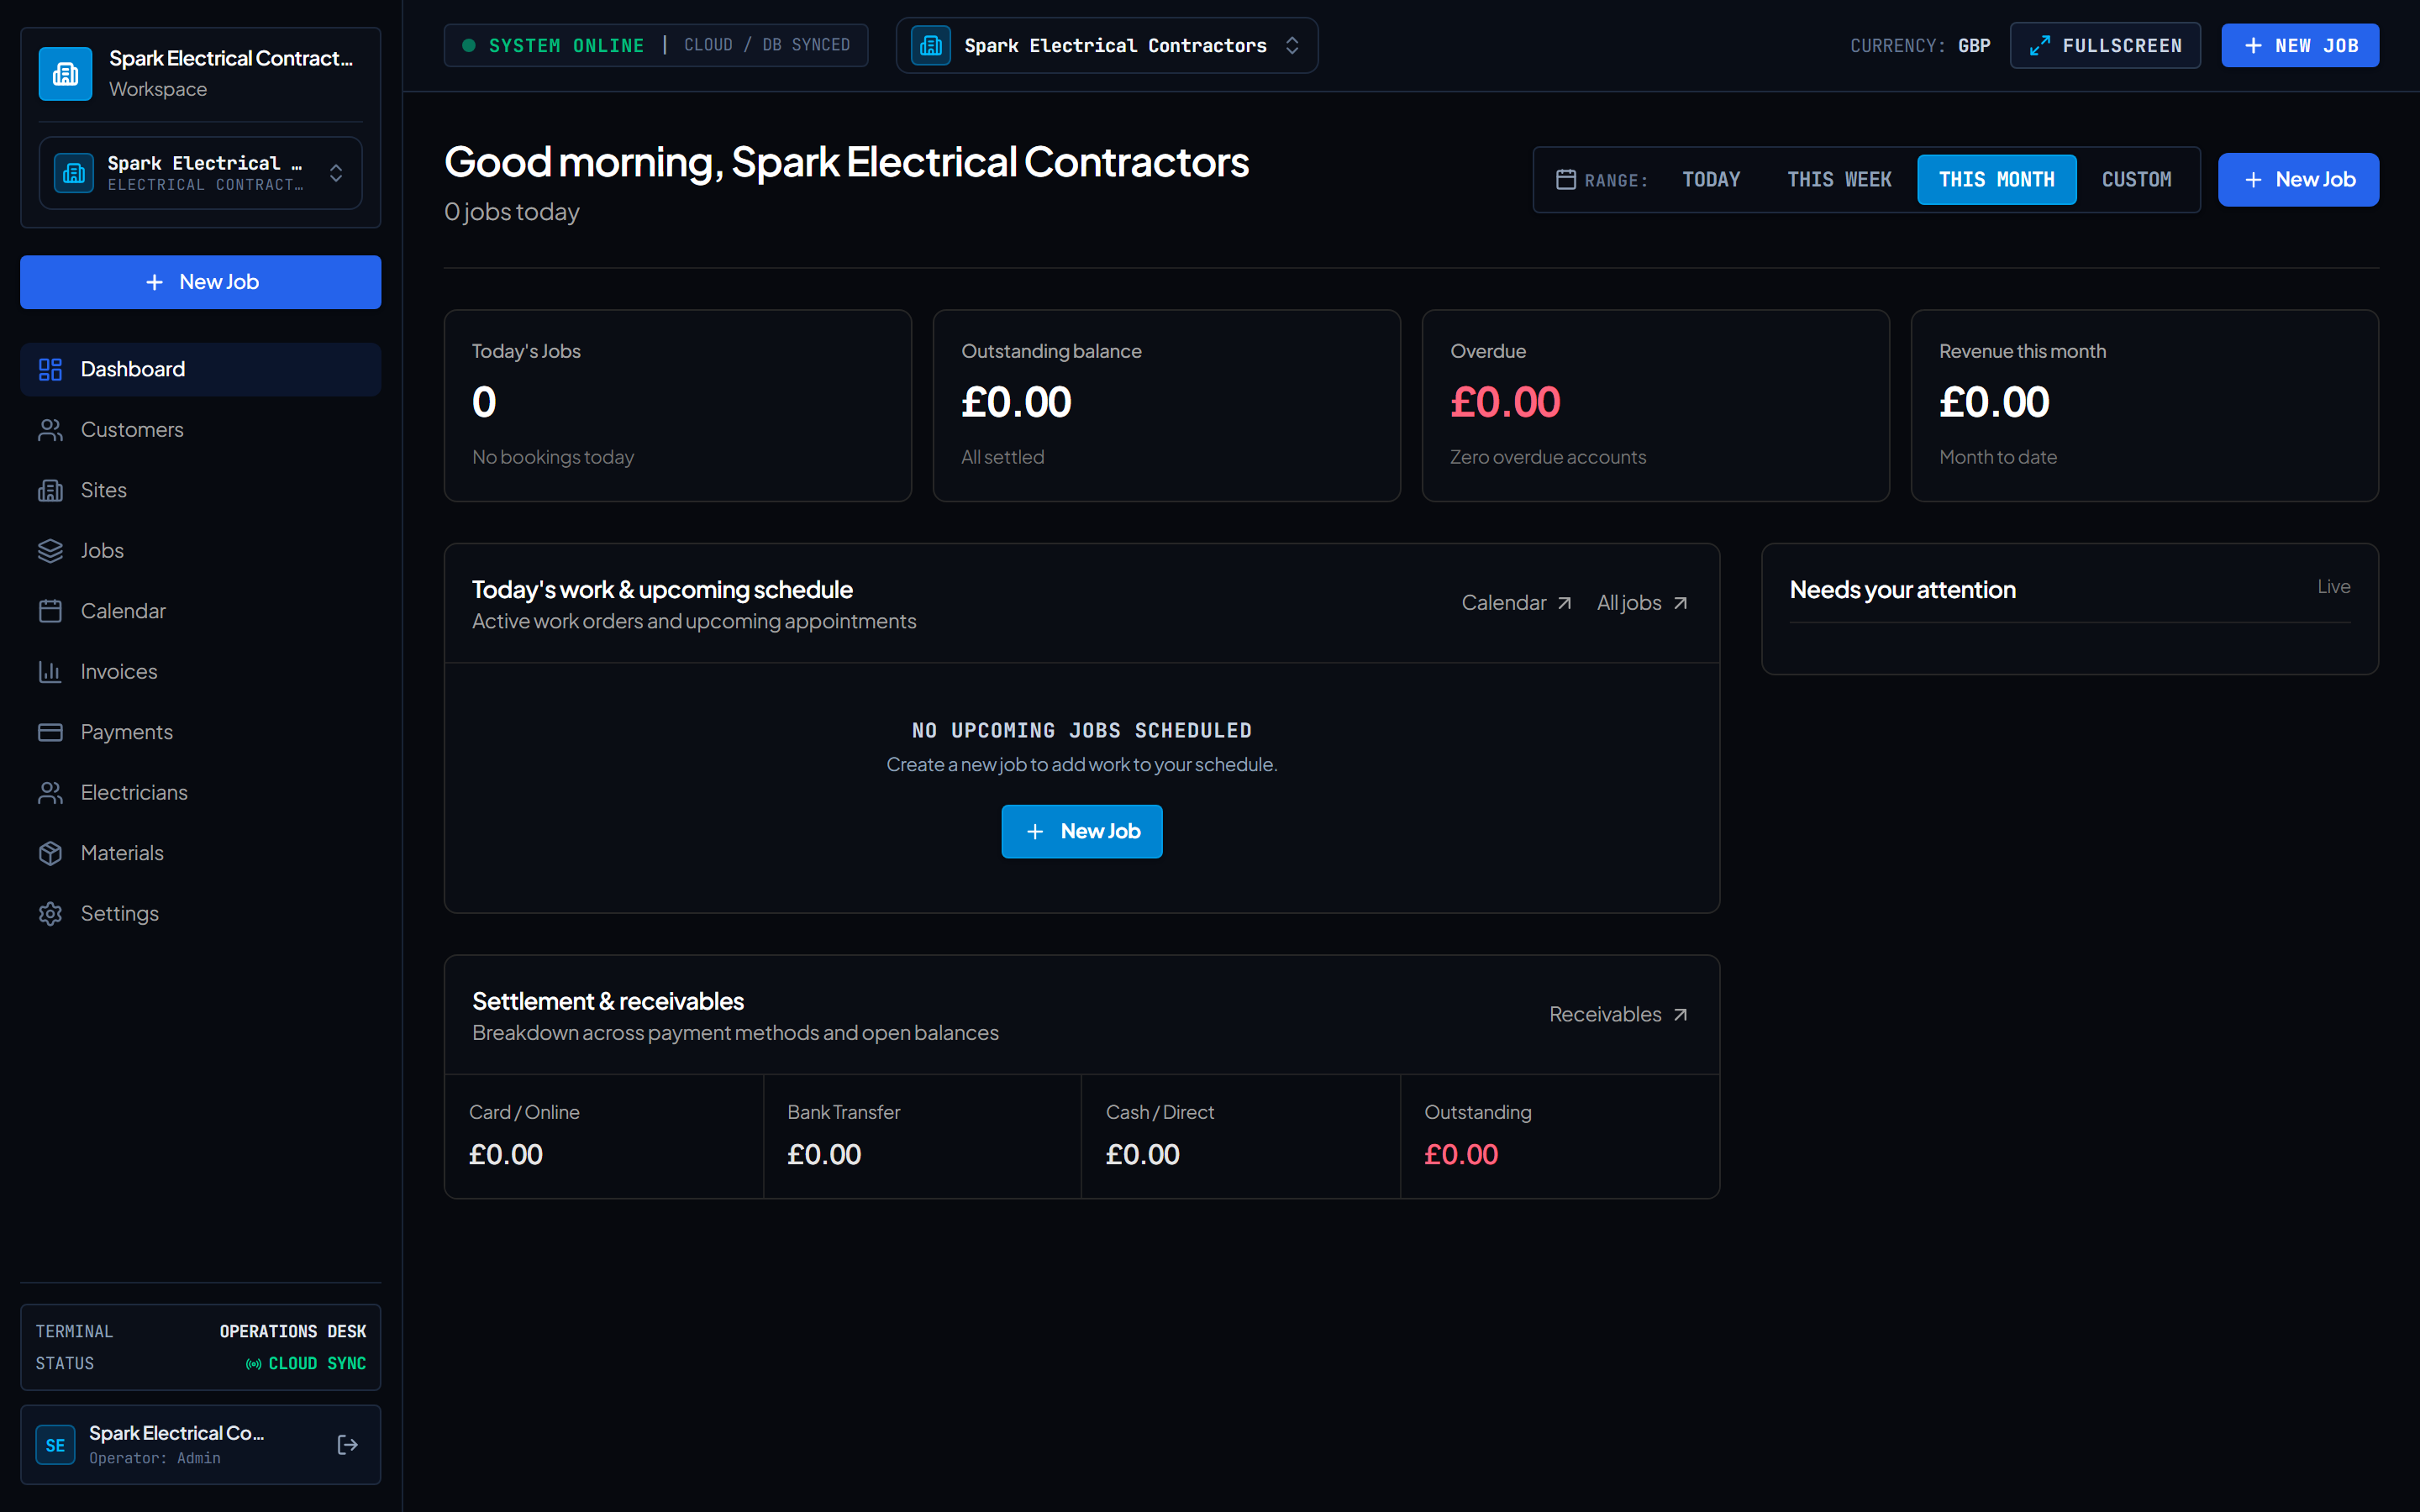Navigate to Jobs
The image size is (2420, 1512).
pyautogui.click(x=200, y=551)
